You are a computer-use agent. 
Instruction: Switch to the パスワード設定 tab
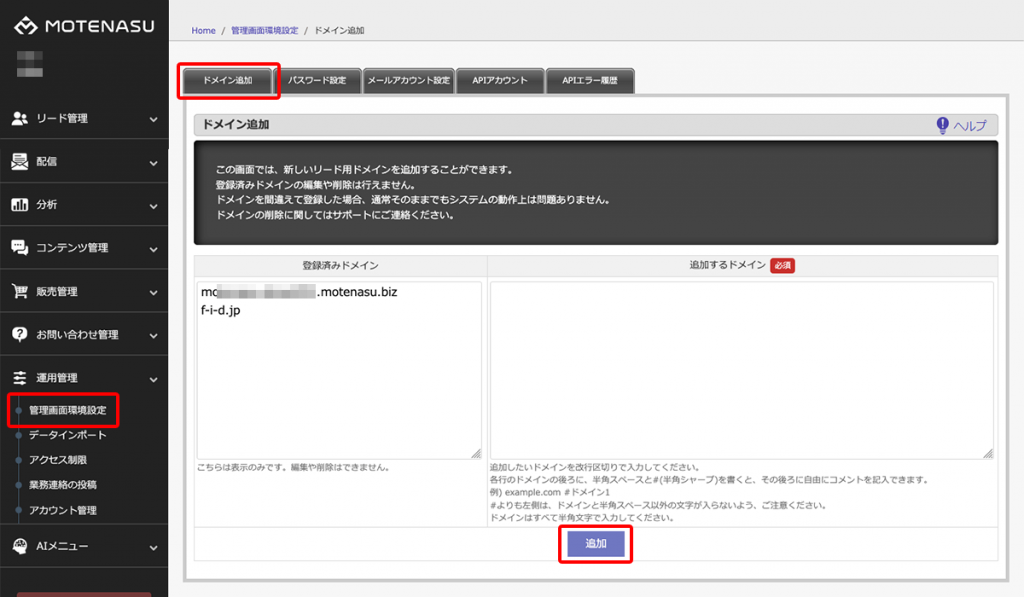317,81
